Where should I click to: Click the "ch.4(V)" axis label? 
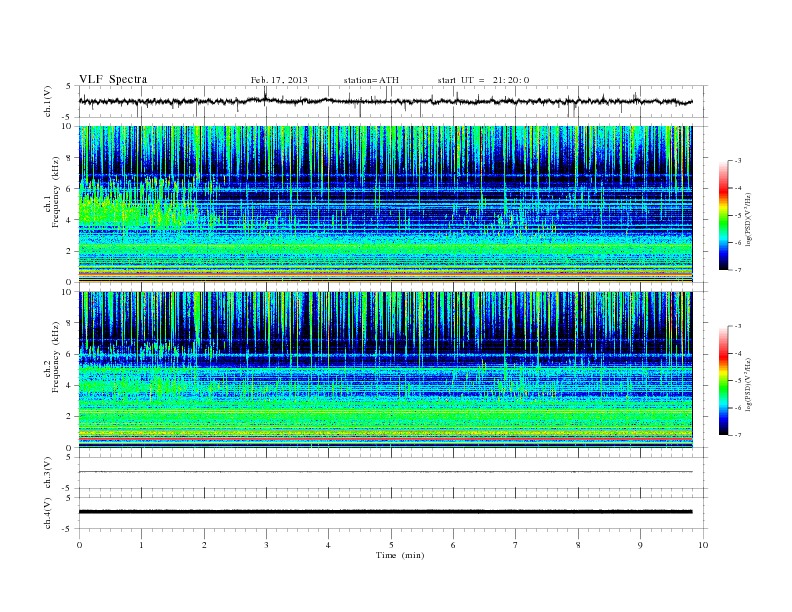48,513
